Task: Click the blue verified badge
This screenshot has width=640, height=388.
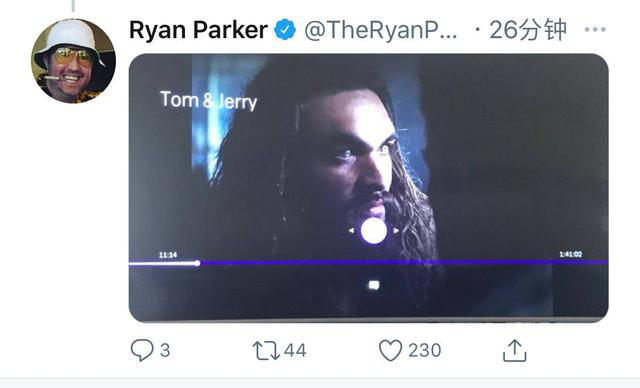Action: coord(285,29)
